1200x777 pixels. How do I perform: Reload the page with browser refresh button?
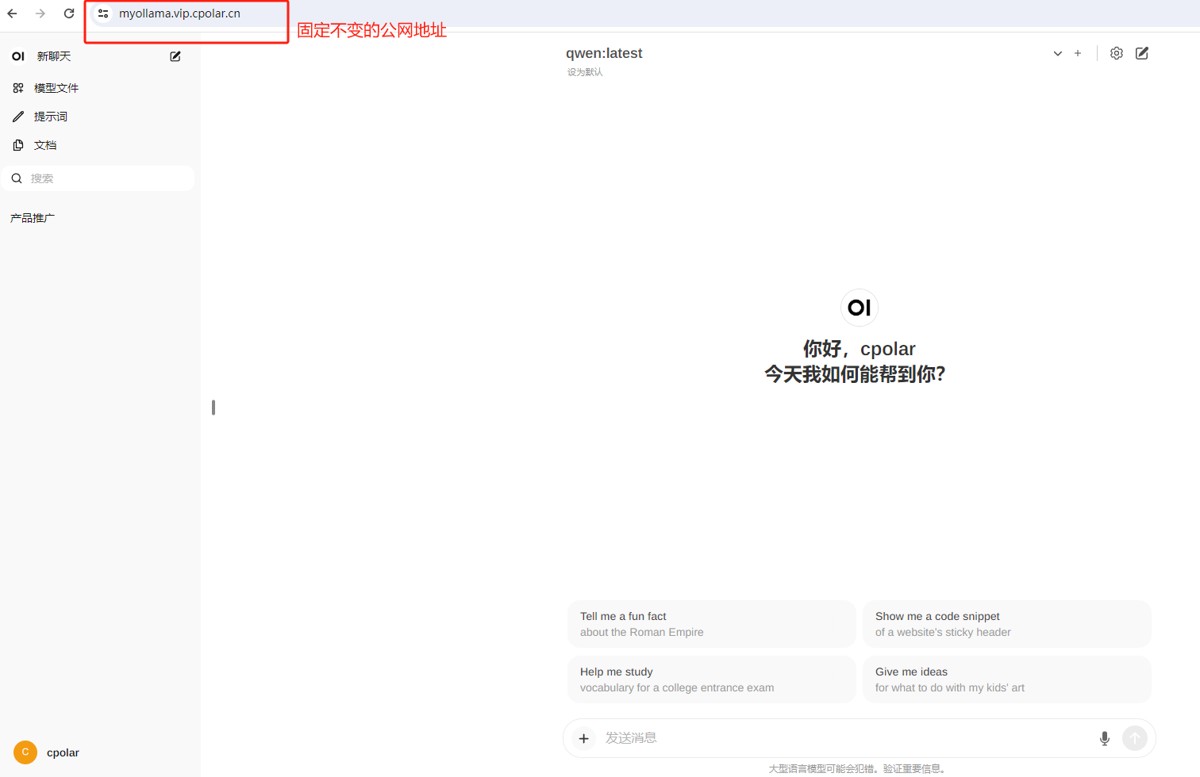pos(69,14)
